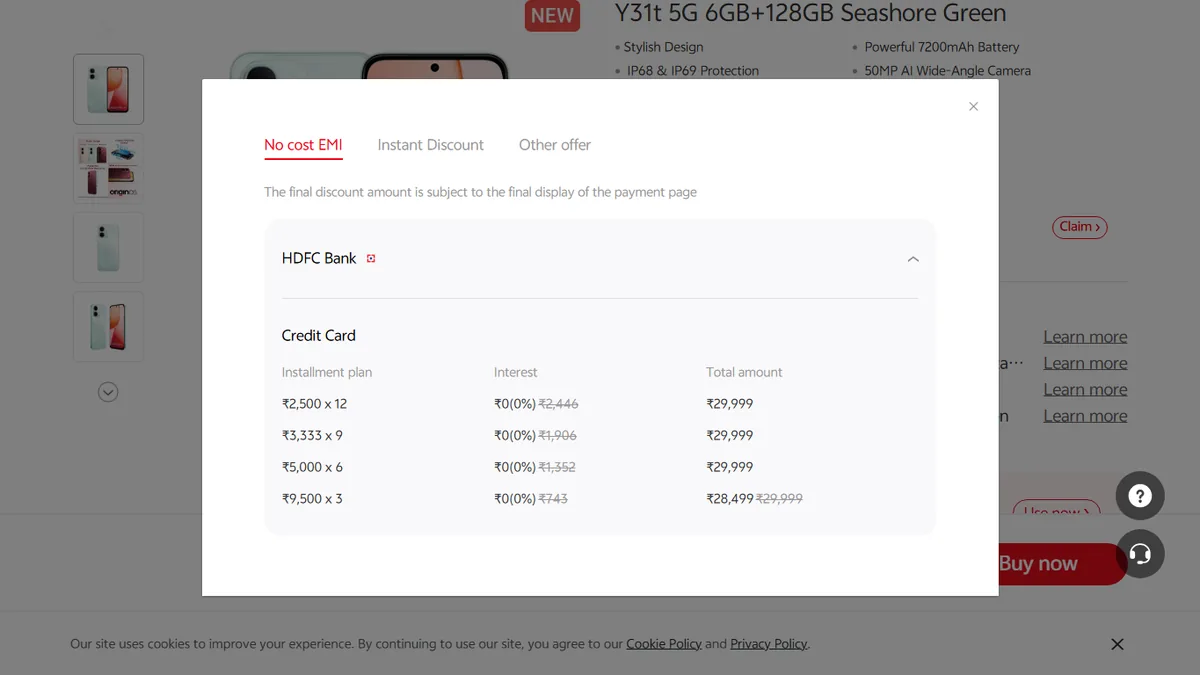Click the Credit Card heading
The width and height of the screenshot is (1200, 675).
point(319,336)
